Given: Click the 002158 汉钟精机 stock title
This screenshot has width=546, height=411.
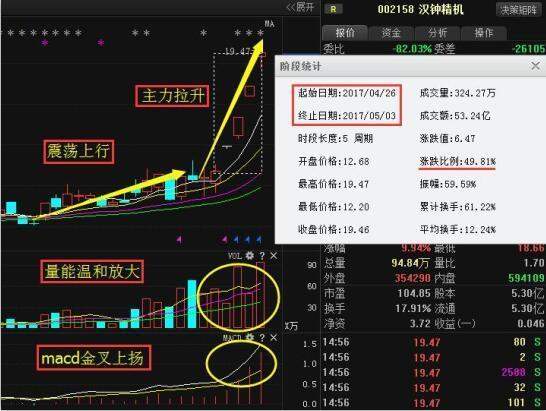Looking at the screenshot, I should point(421,9).
